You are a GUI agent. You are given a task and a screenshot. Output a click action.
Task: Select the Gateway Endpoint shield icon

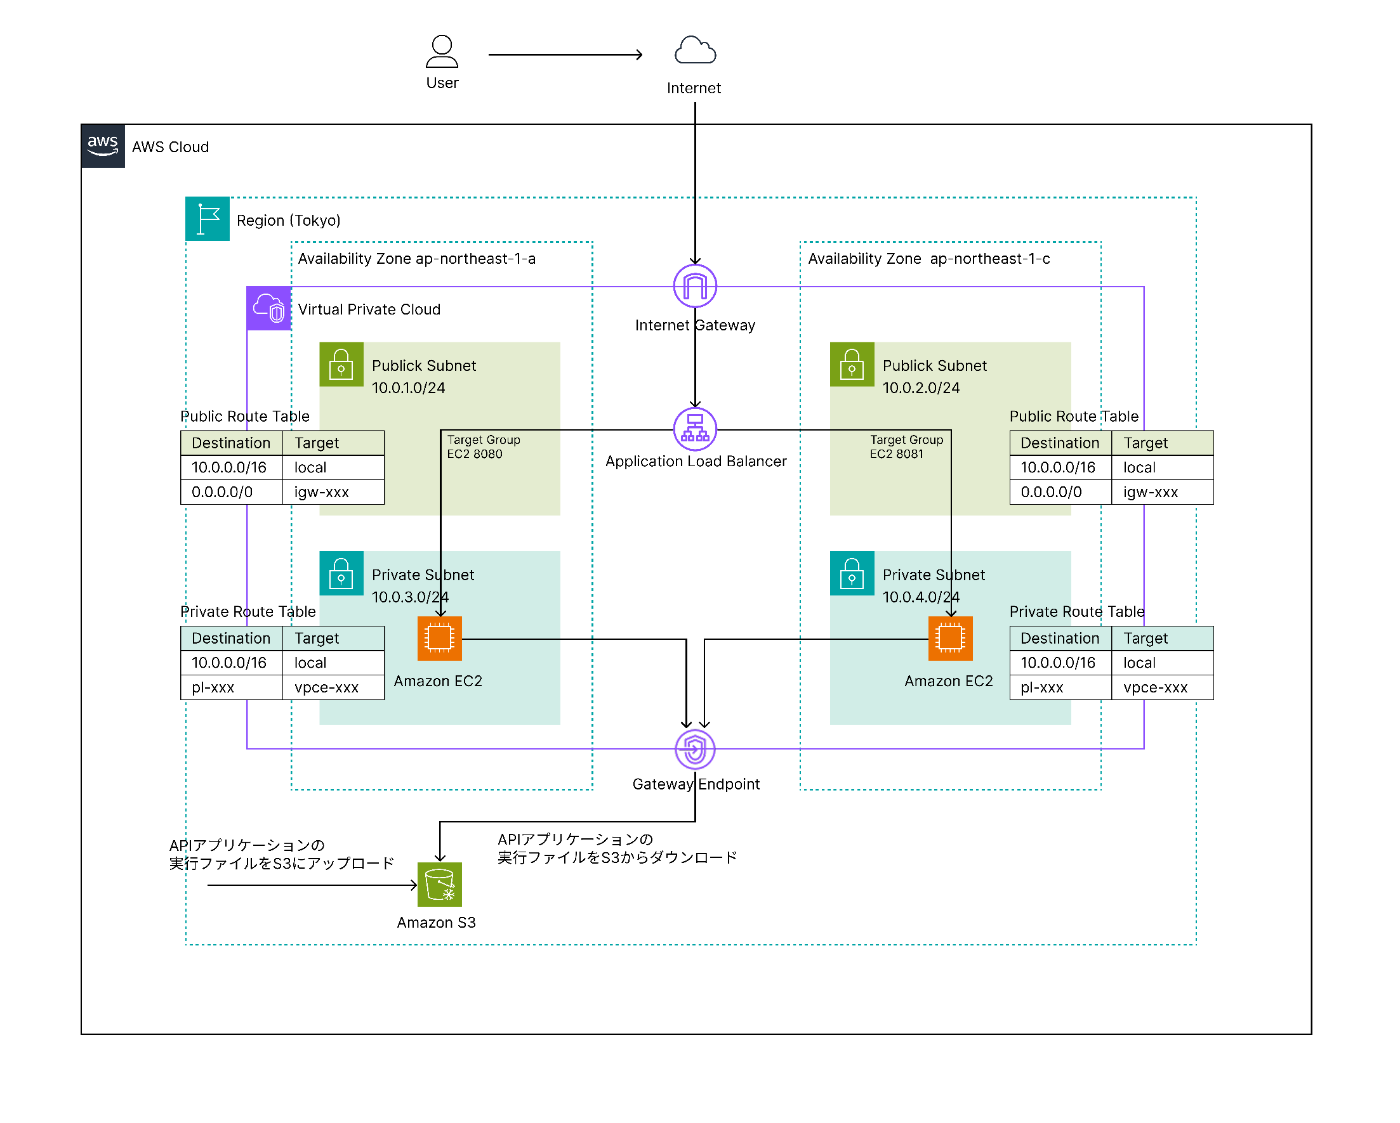[x=695, y=749]
